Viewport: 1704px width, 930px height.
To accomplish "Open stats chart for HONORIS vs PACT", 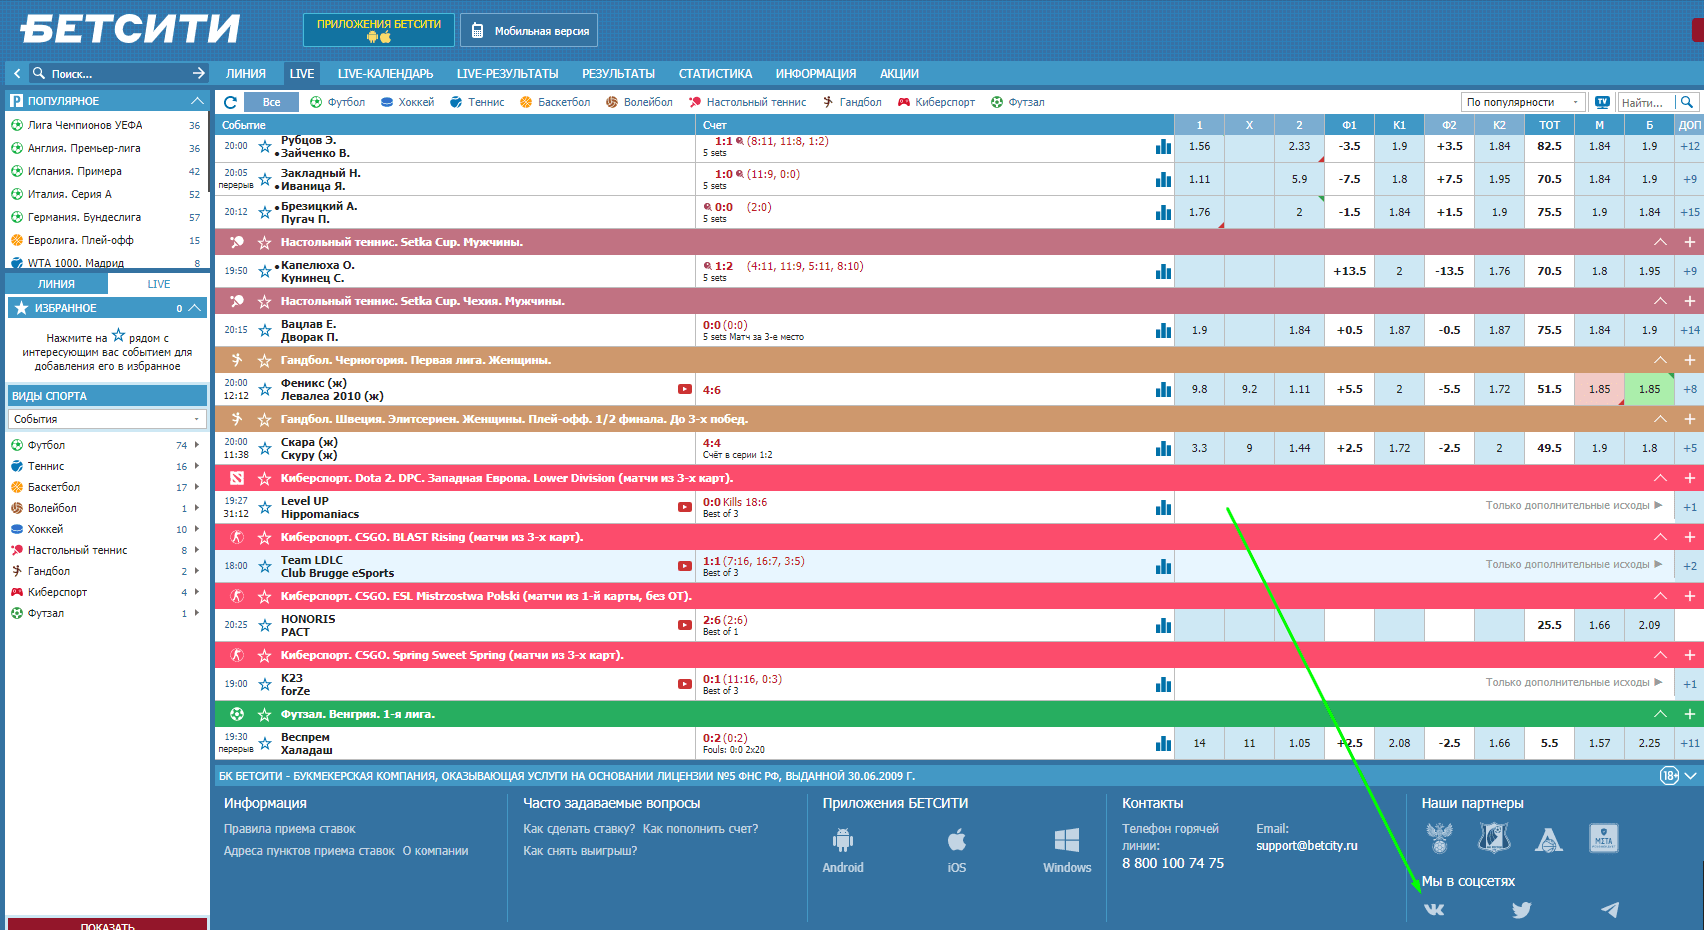I will click(x=1163, y=625).
